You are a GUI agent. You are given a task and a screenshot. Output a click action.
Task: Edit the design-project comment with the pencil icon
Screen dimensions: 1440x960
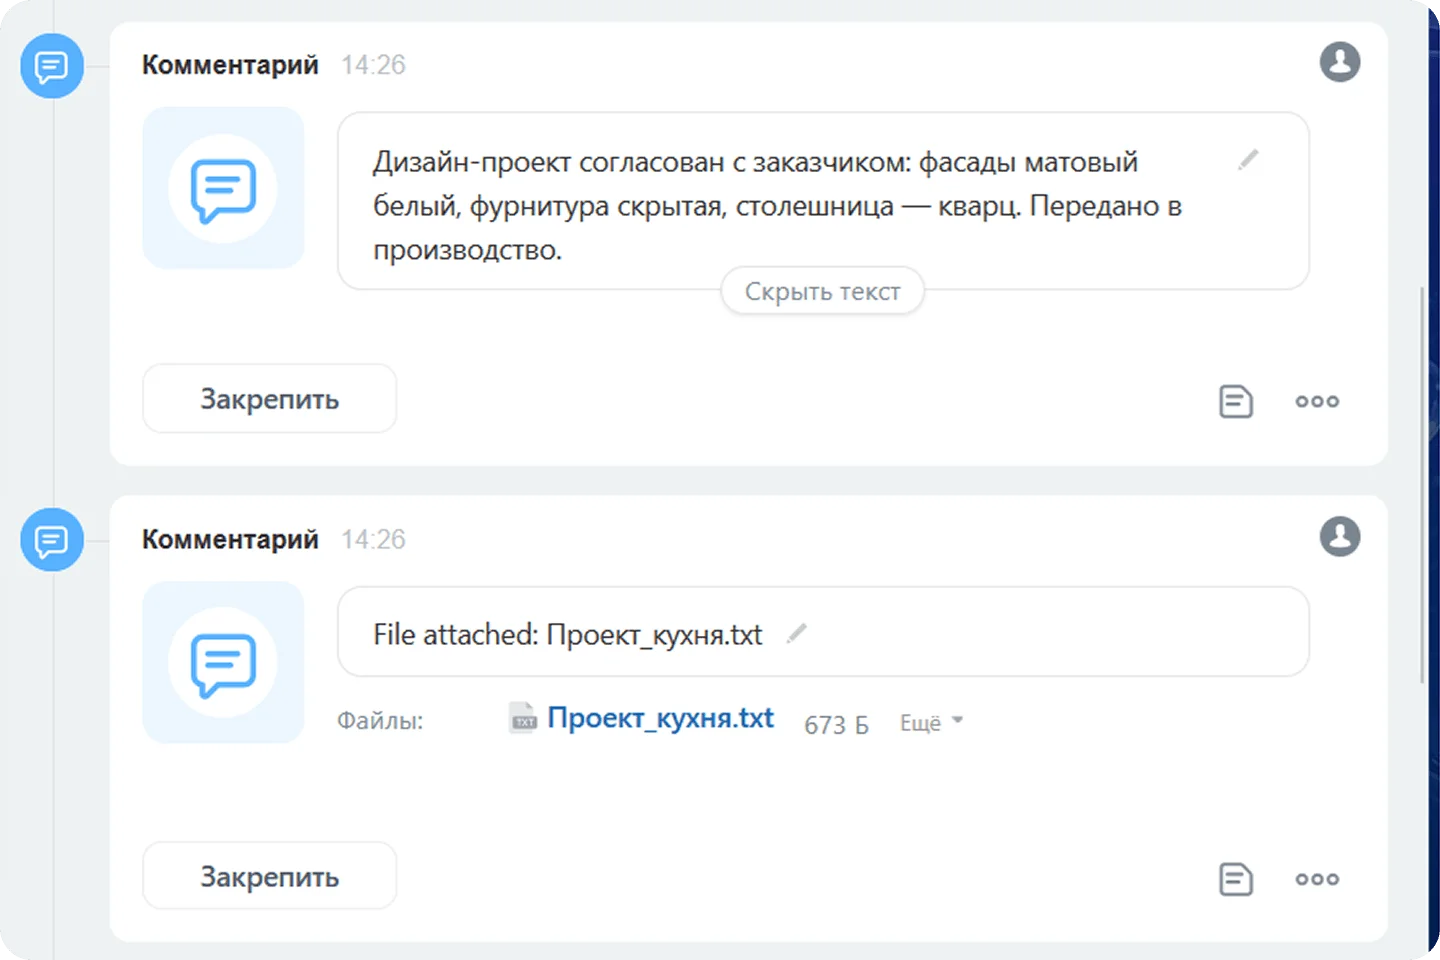(1248, 160)
